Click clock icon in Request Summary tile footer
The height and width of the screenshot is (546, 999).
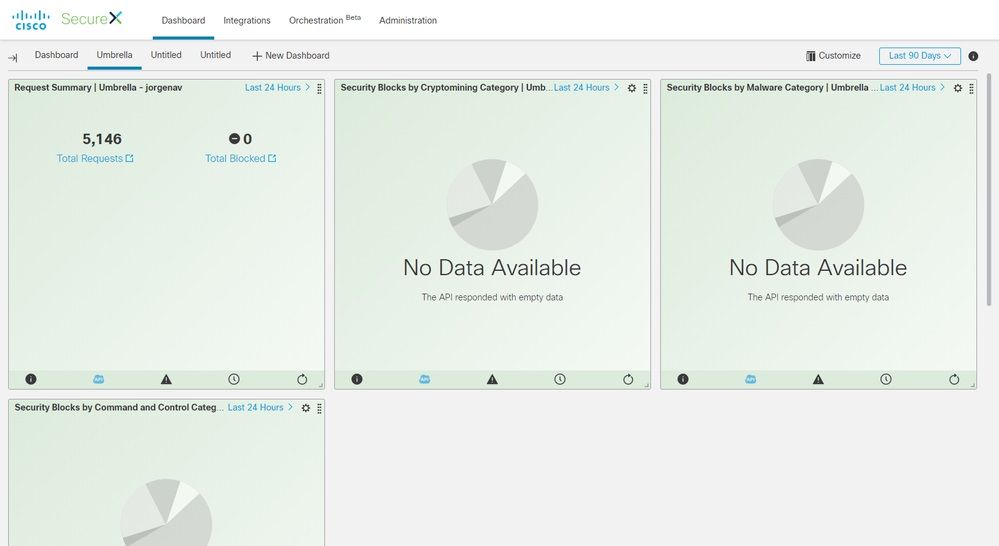tap(234, 379)
